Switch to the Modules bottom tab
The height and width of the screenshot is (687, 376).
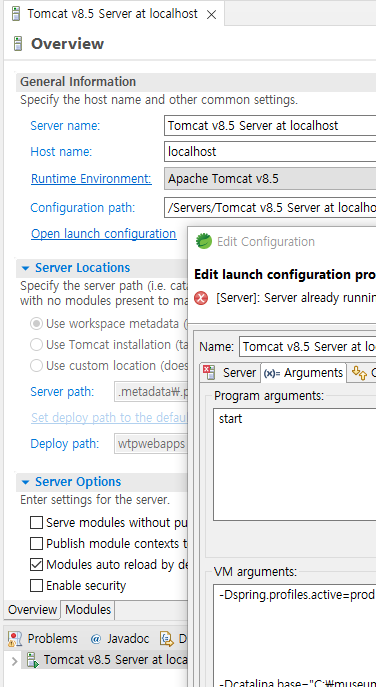click(88, 609)
